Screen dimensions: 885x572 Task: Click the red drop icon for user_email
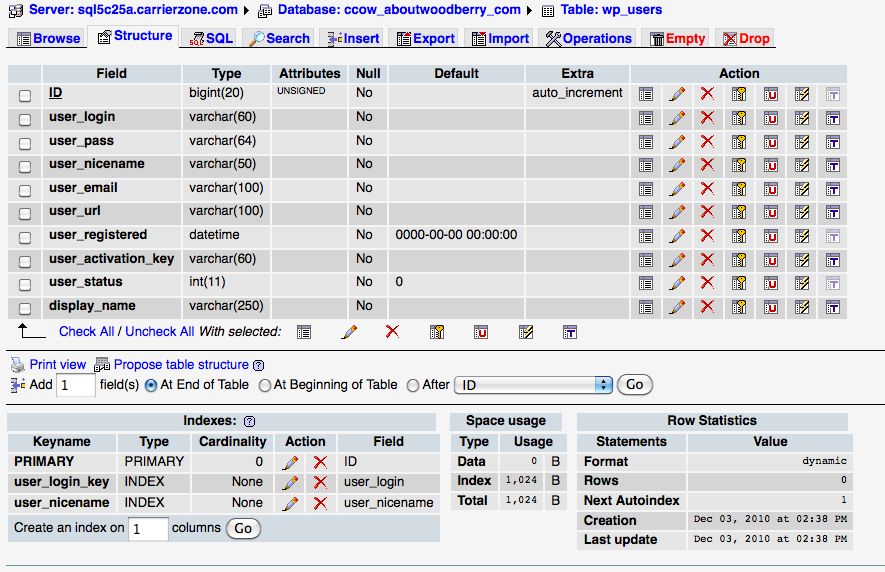707,188
